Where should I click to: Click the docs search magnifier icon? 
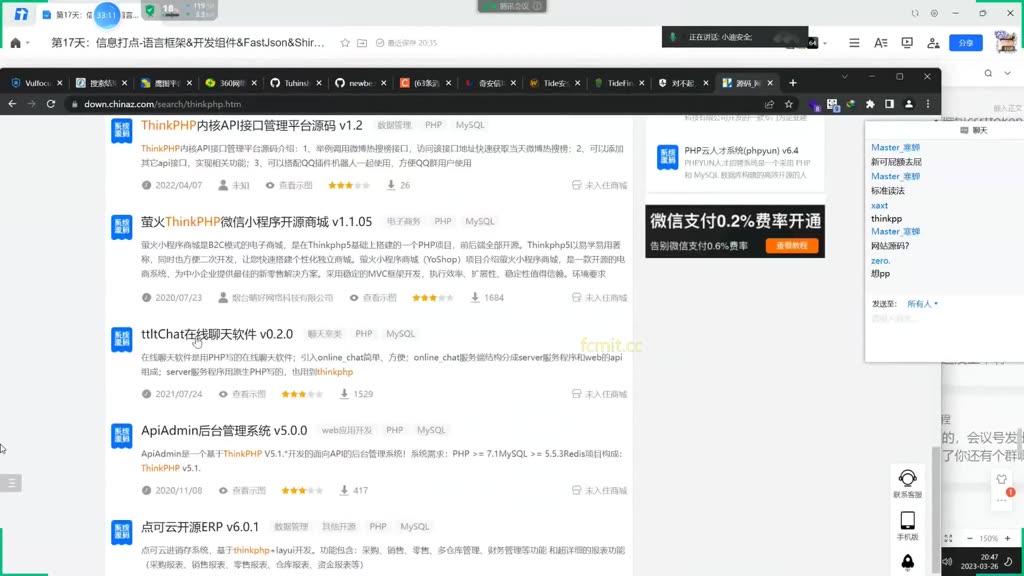[988, 73]
